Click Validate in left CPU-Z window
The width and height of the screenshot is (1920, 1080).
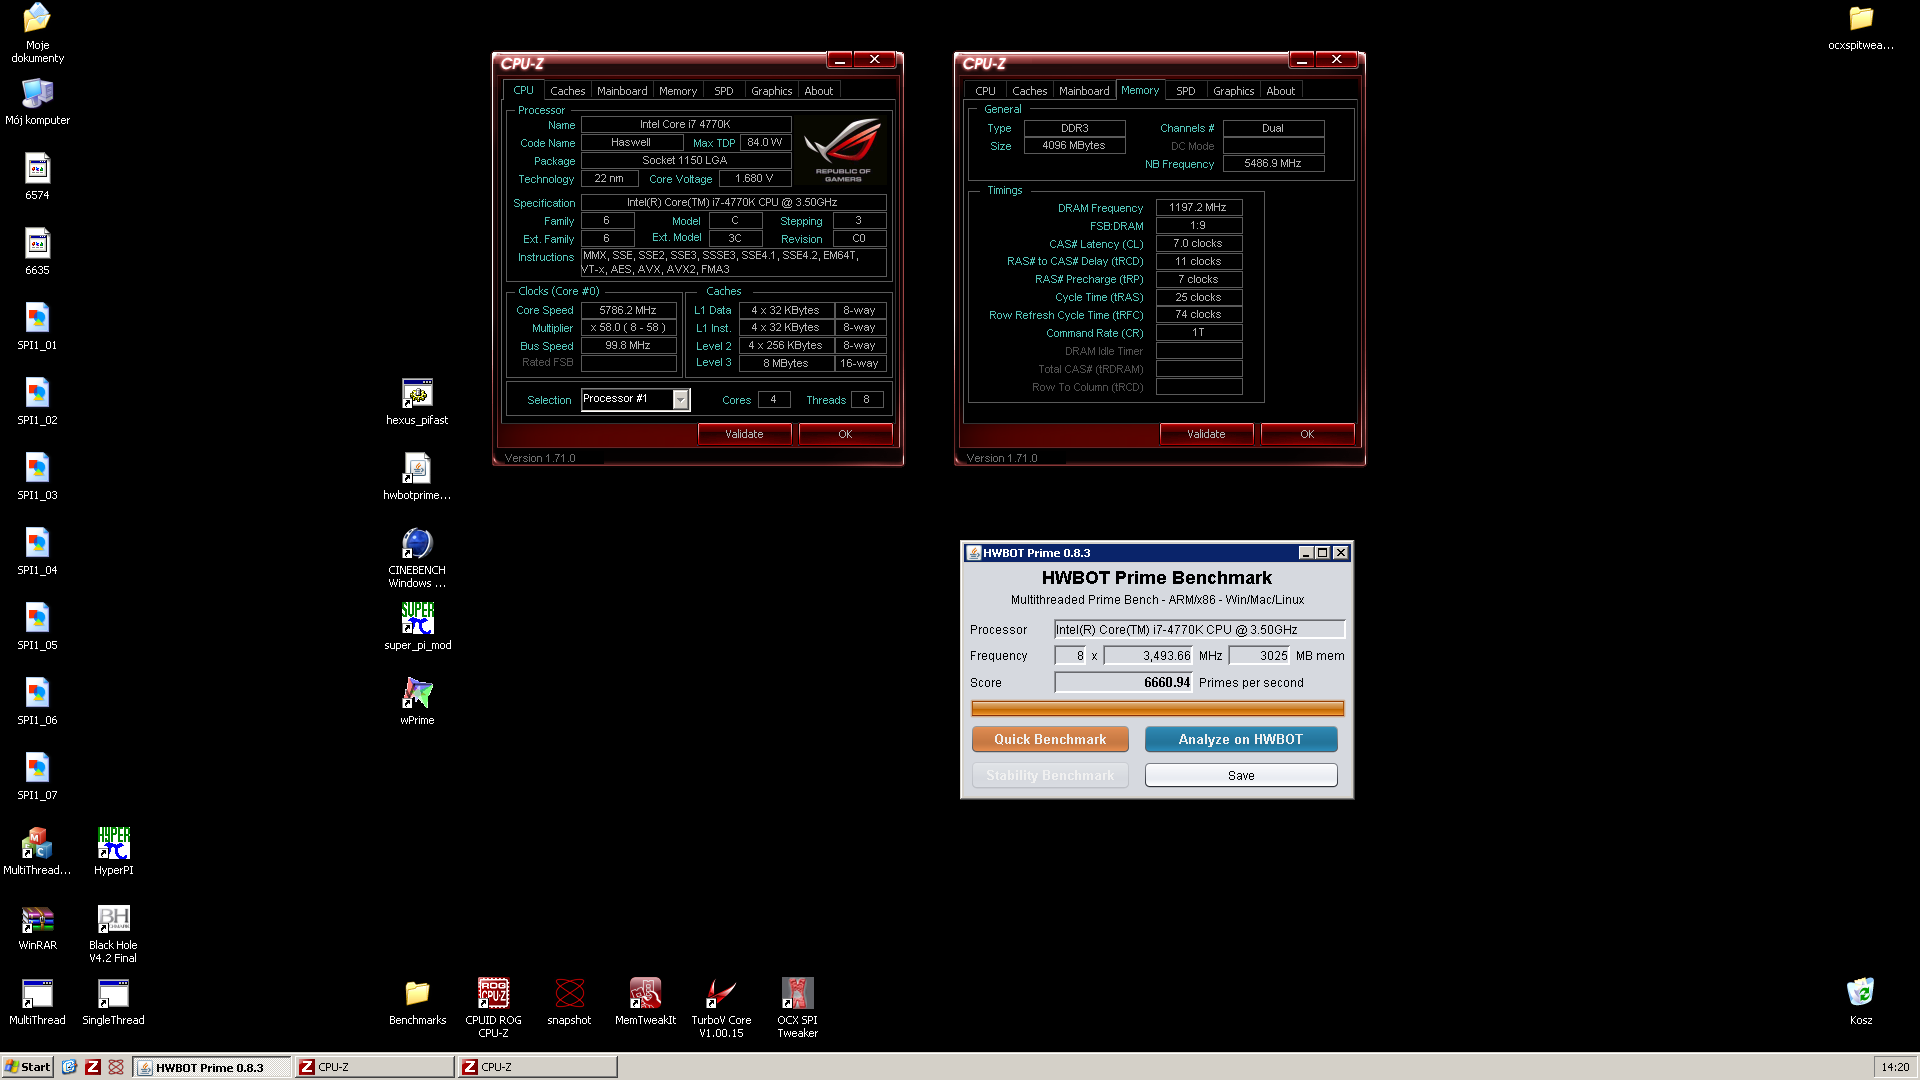coord(744,434)
